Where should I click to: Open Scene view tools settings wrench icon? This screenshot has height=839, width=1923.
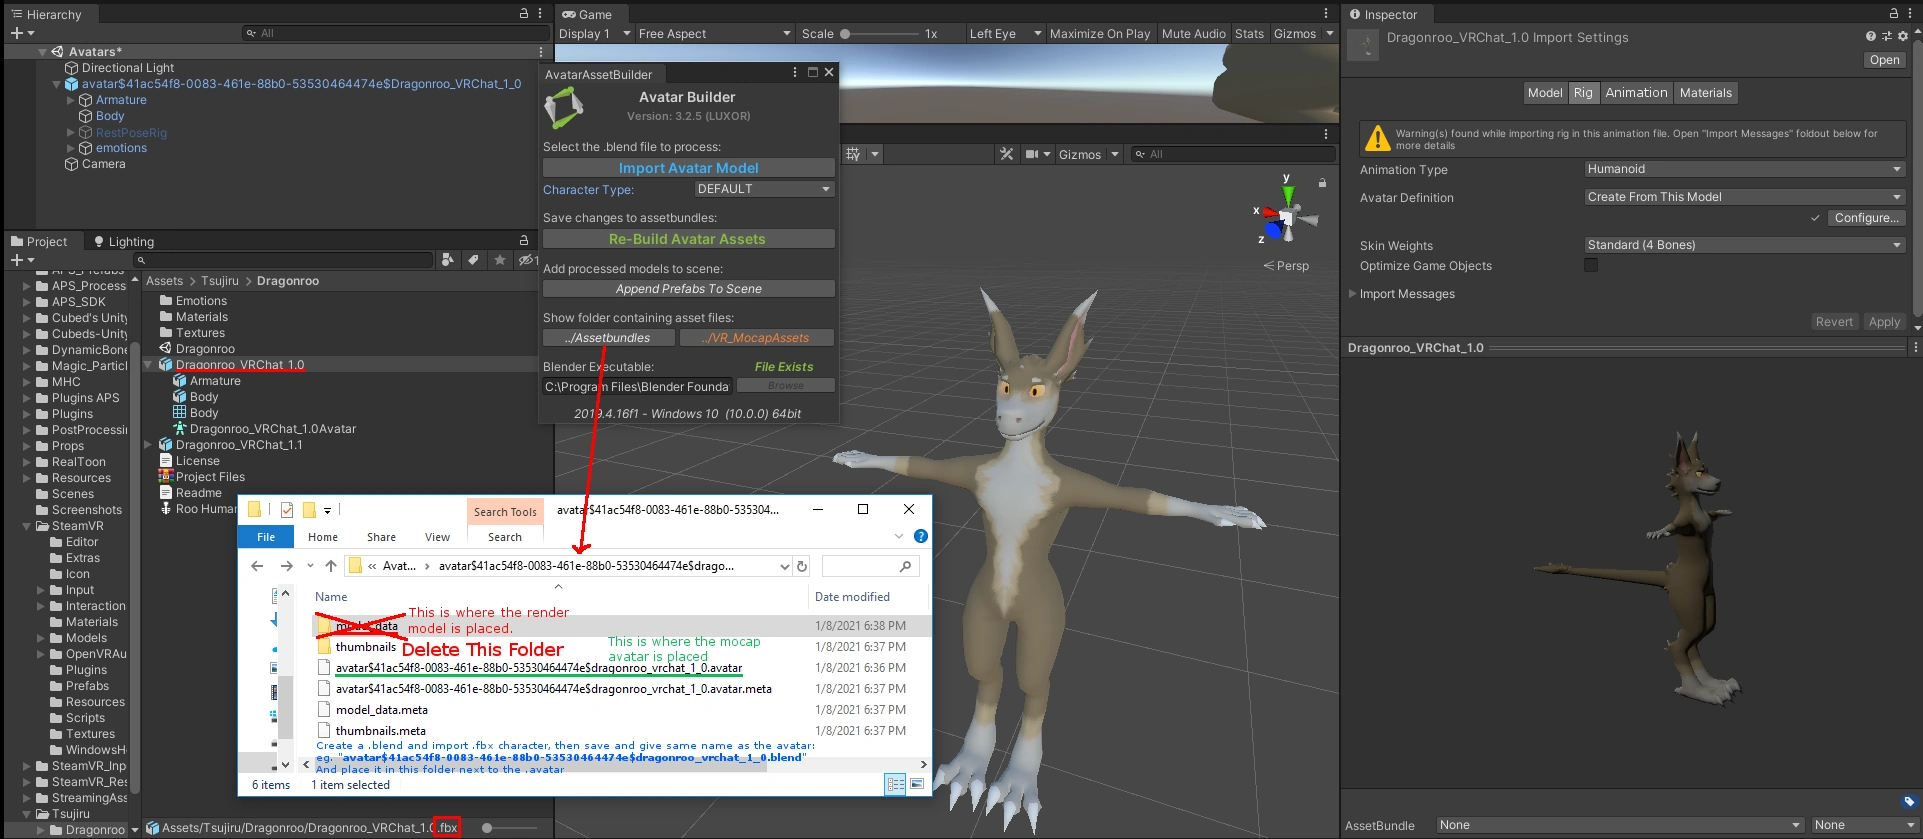(1006, 154)
